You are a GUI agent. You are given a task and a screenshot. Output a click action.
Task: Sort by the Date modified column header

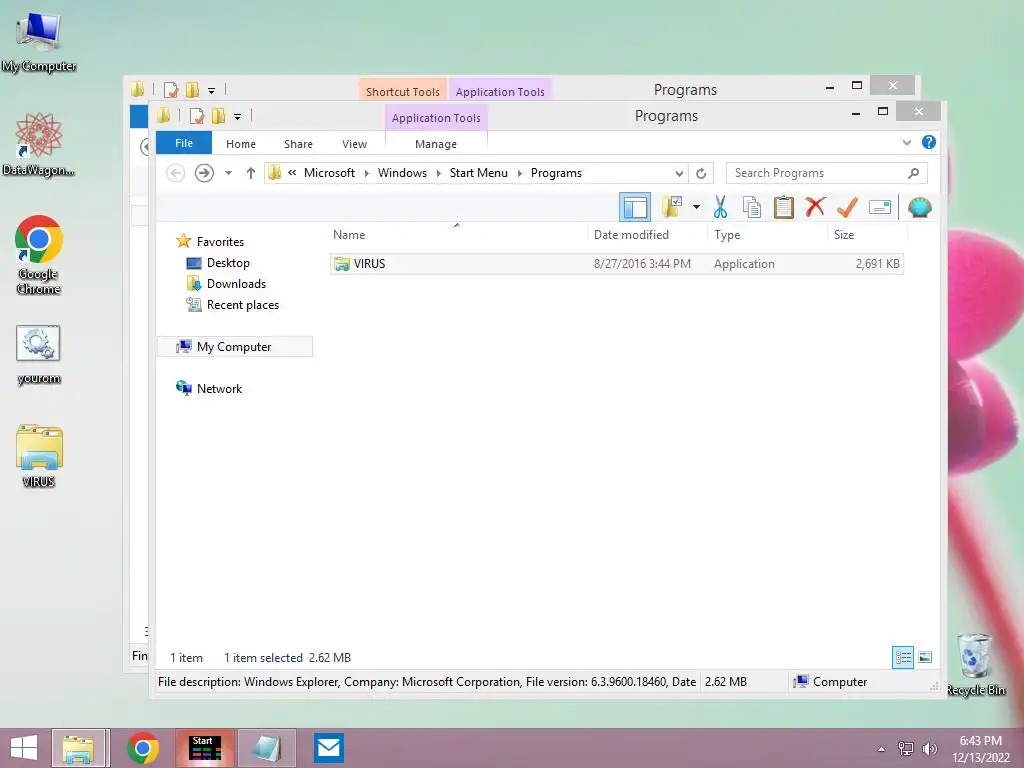click(x=632, y=234)
